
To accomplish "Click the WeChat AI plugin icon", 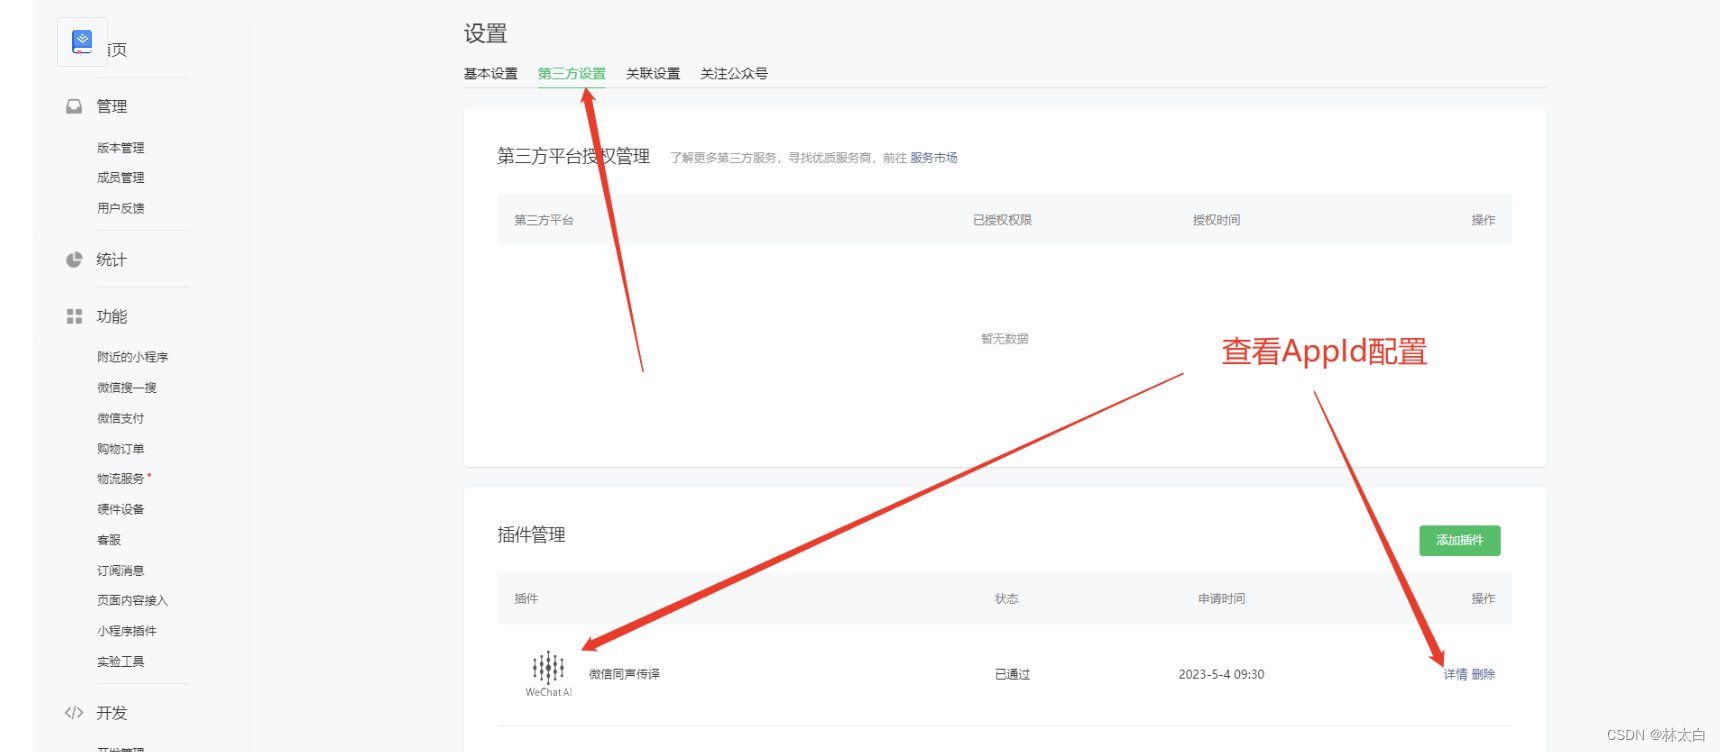I will [x=549, y=674].
